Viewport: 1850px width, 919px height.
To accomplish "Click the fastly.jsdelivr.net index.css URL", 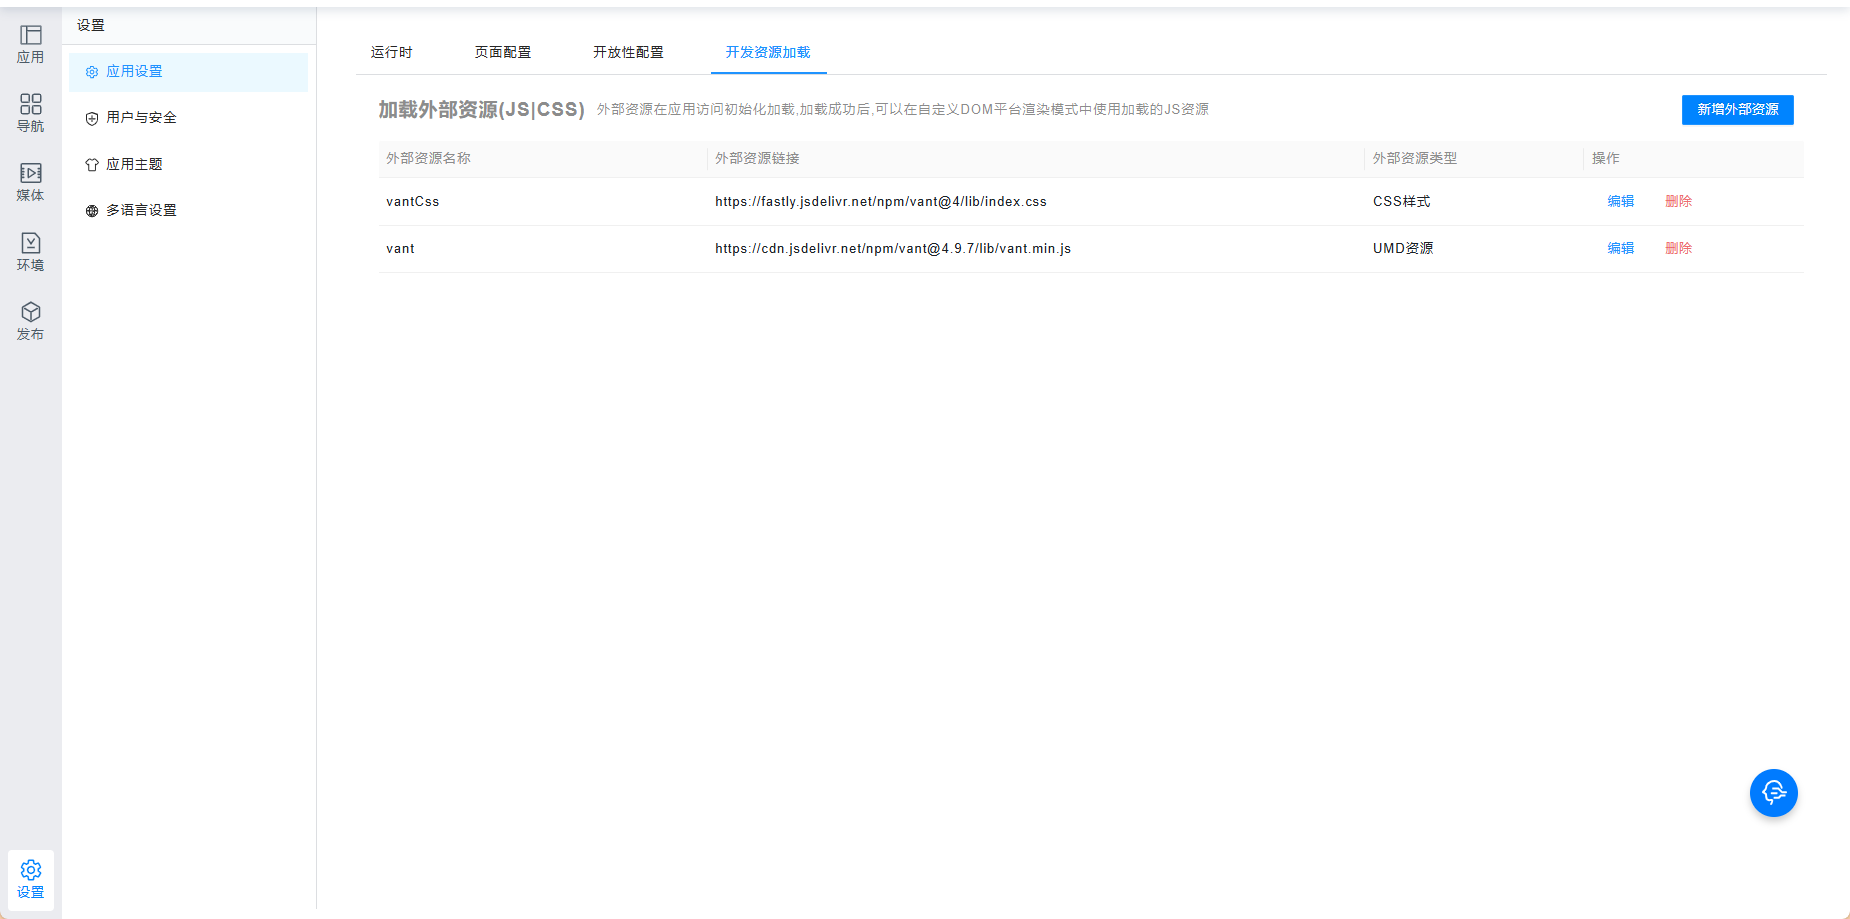I will (881, 201).
